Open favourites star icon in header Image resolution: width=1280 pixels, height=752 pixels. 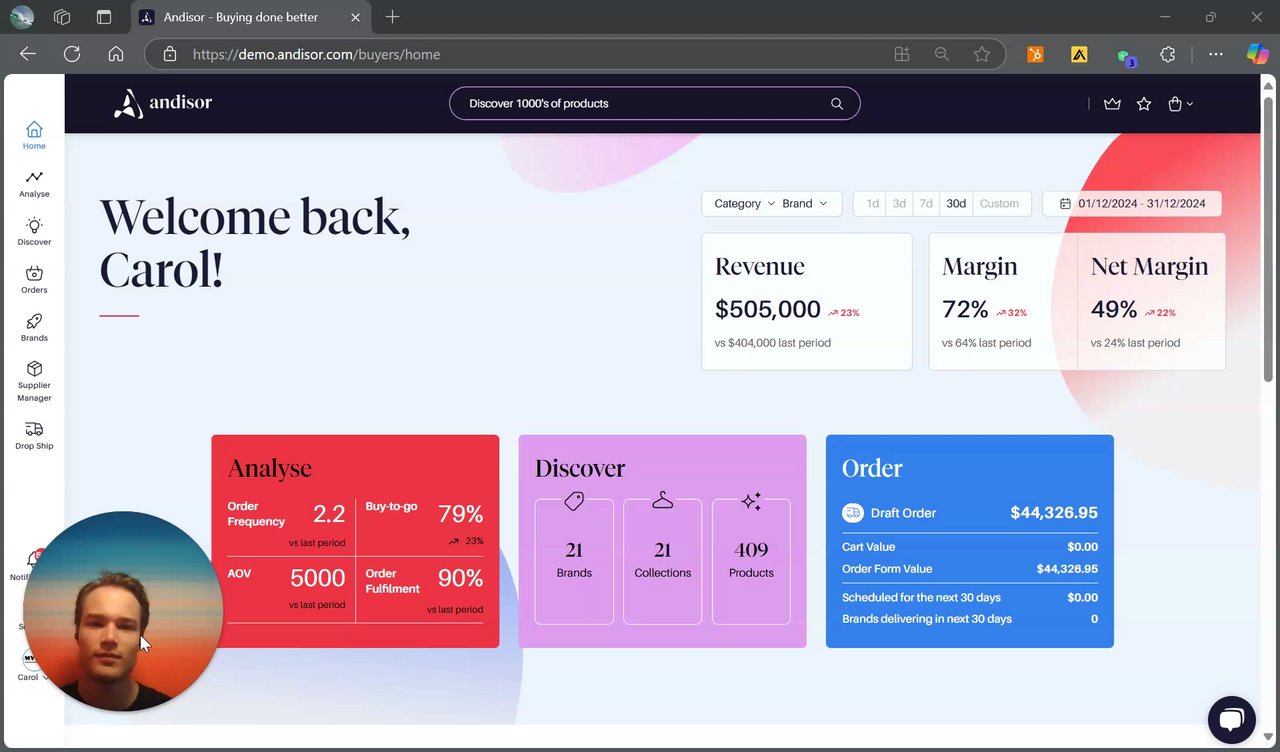tap(1144, 103)
